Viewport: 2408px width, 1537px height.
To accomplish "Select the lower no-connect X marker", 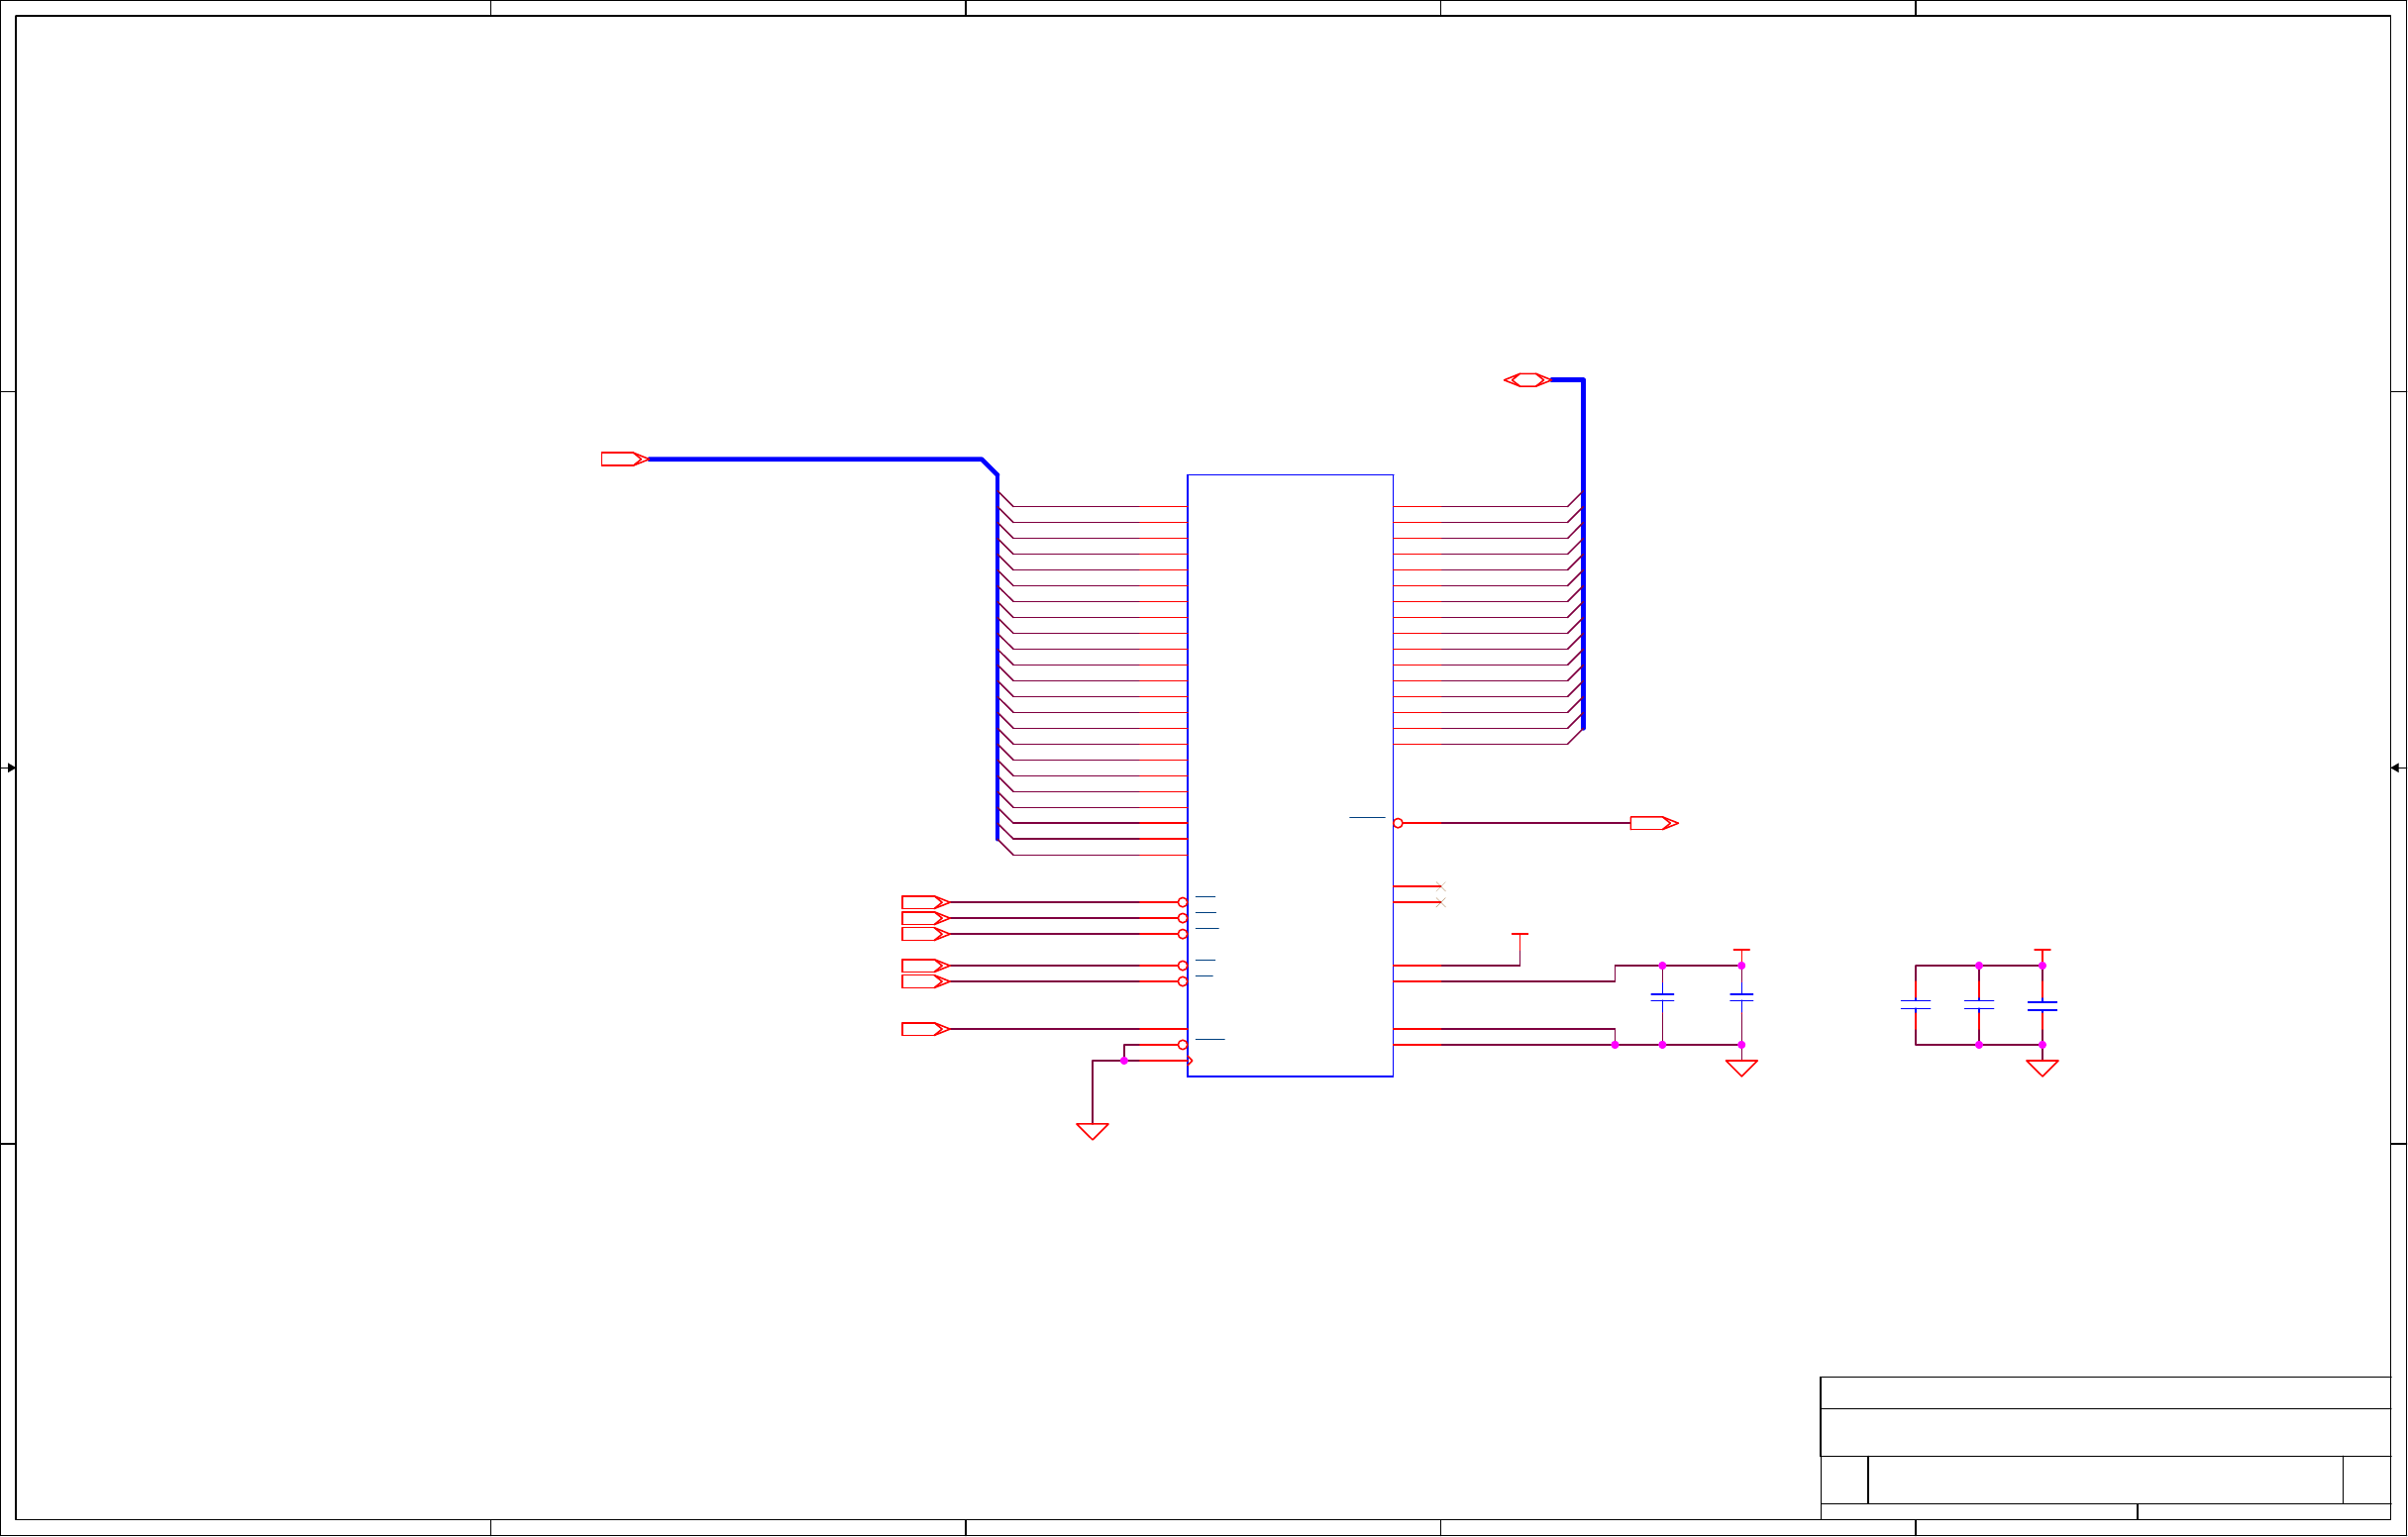I will click(x=1441, y=902).
